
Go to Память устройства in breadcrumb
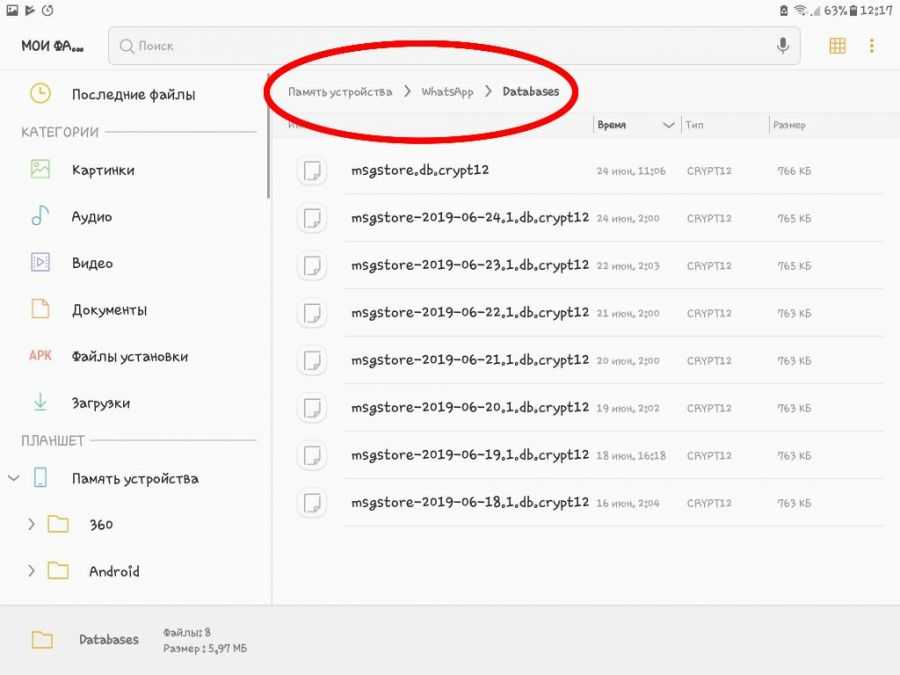pyautogui.click(x=340, y=92)
